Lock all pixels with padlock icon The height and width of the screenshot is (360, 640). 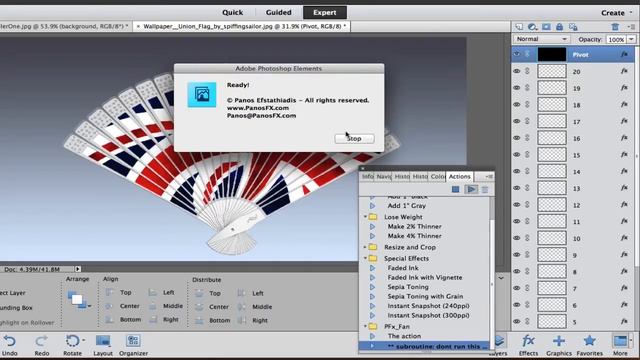coord(560,27)
